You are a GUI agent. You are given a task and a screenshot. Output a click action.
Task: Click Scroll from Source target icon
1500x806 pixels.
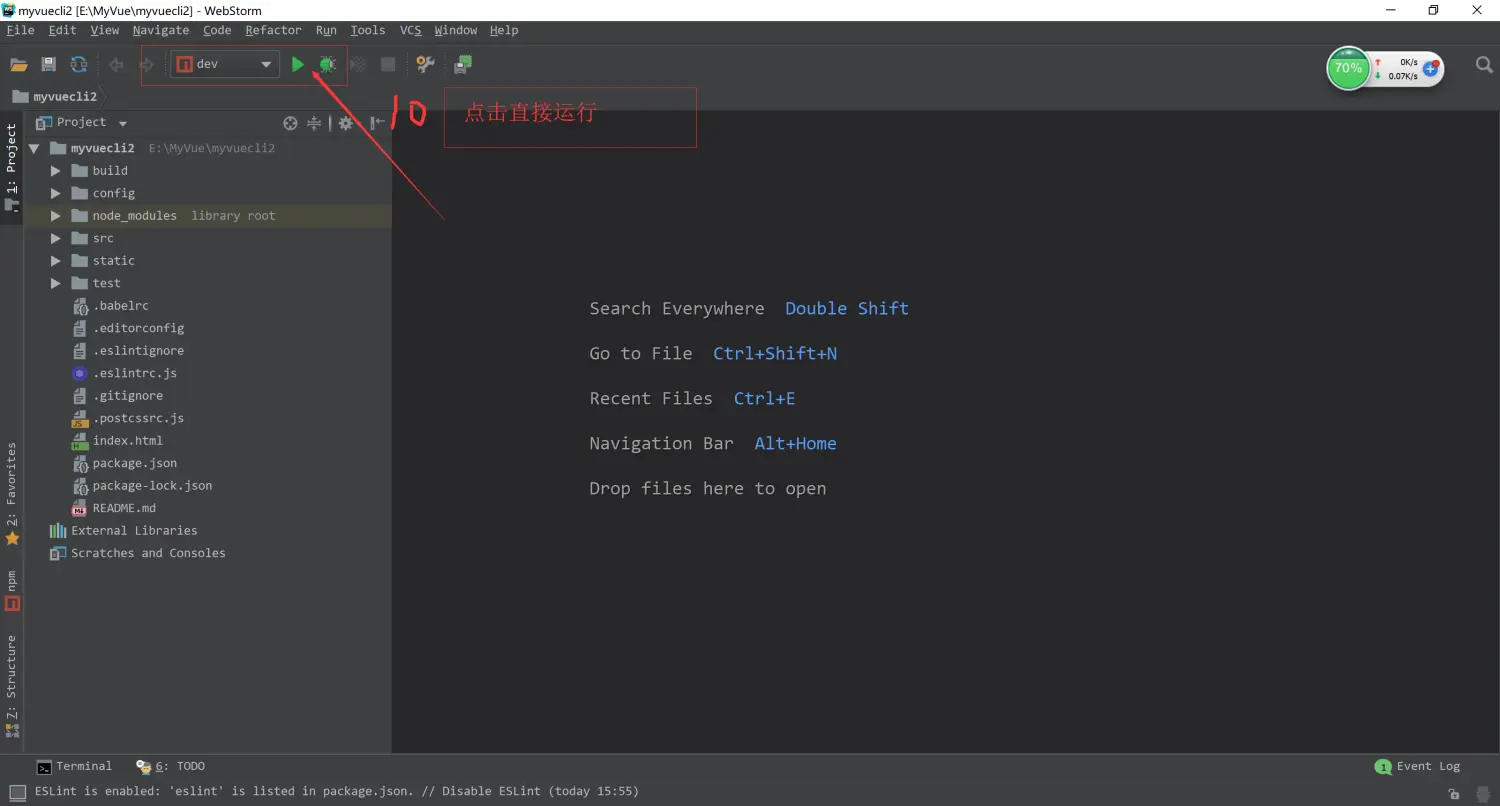coord(290,123)
